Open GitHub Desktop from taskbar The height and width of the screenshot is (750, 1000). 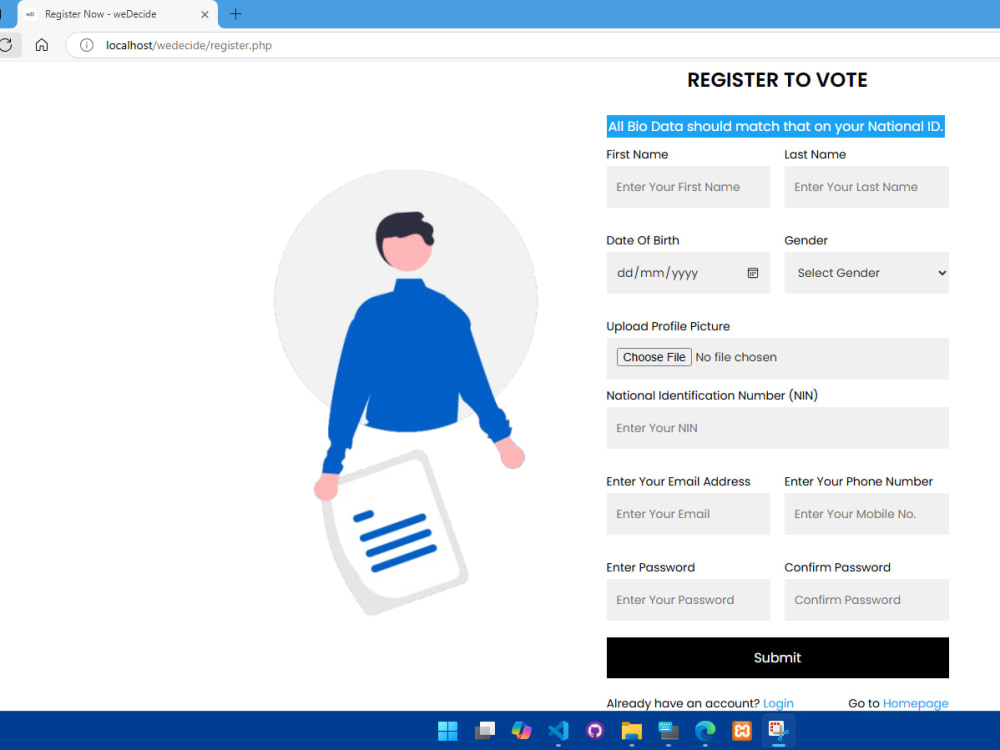click(594, 731)
